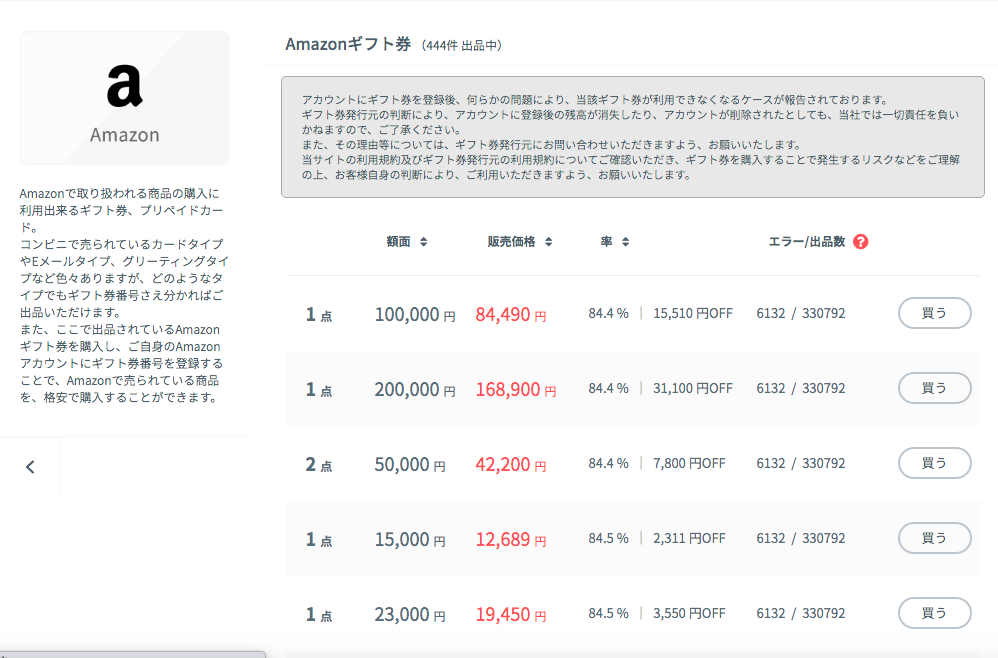The width and height of the screenshot is (998, 658).
Task: Buy the 50,000 yen gift card
Action: click(x=934, y=463)
